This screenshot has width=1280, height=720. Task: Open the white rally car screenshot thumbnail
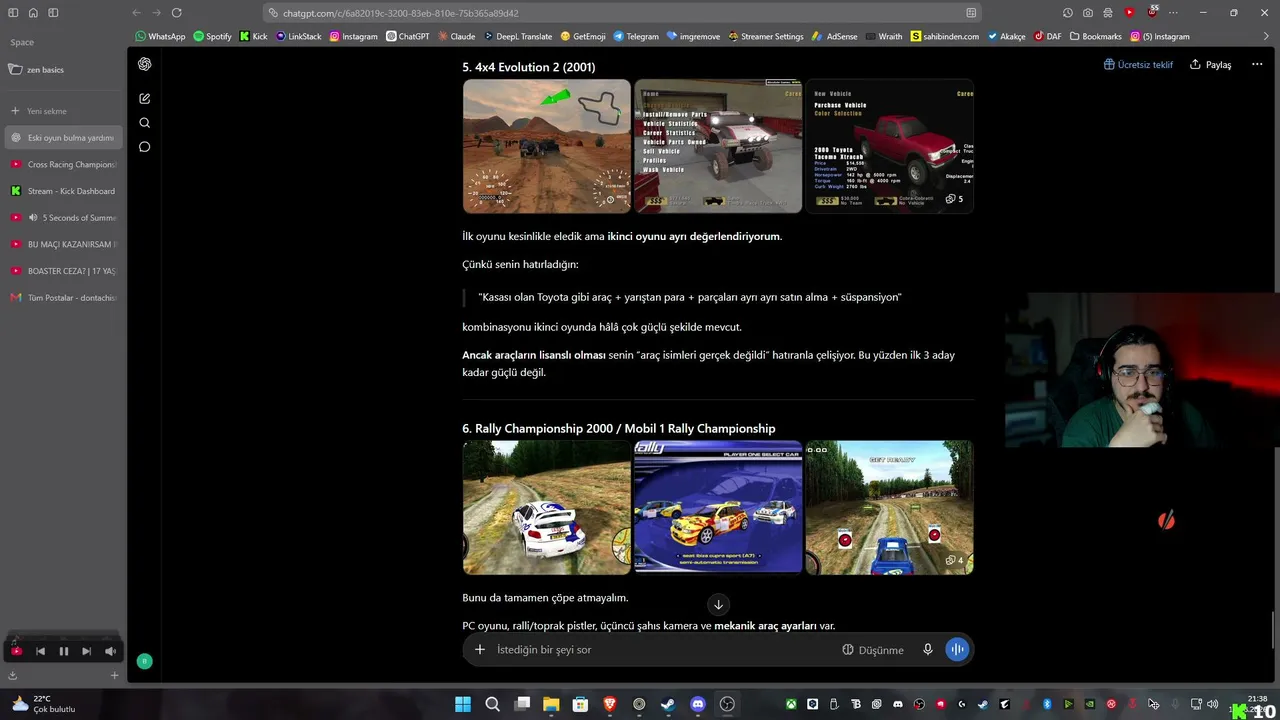[547, 508]
